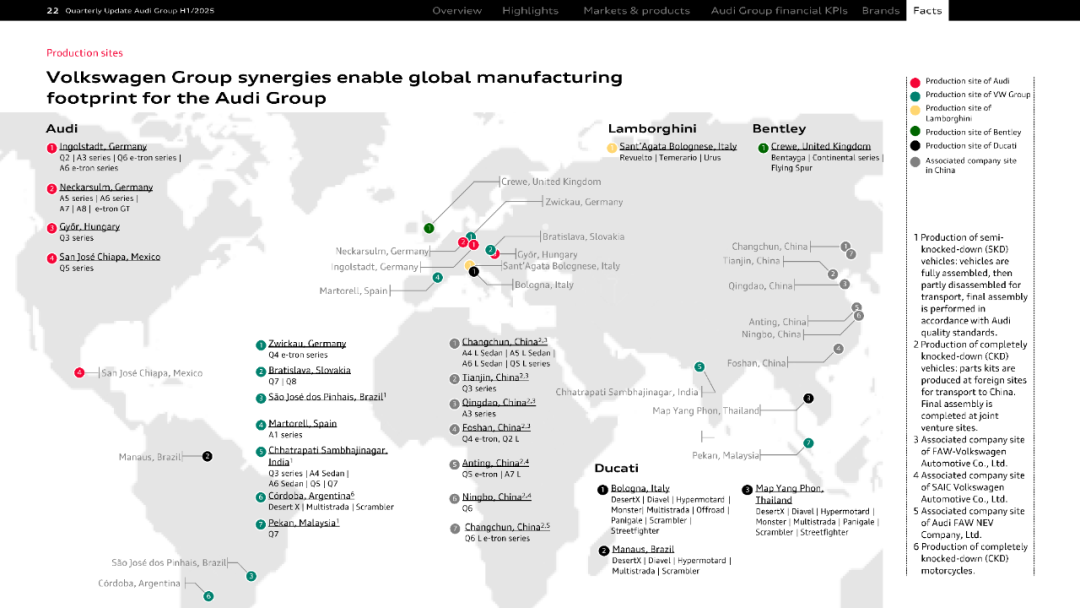1080x608 pixels.
Task: Click the teal Pekan, Malaysia map marker
Action: (x=808, y=443)
